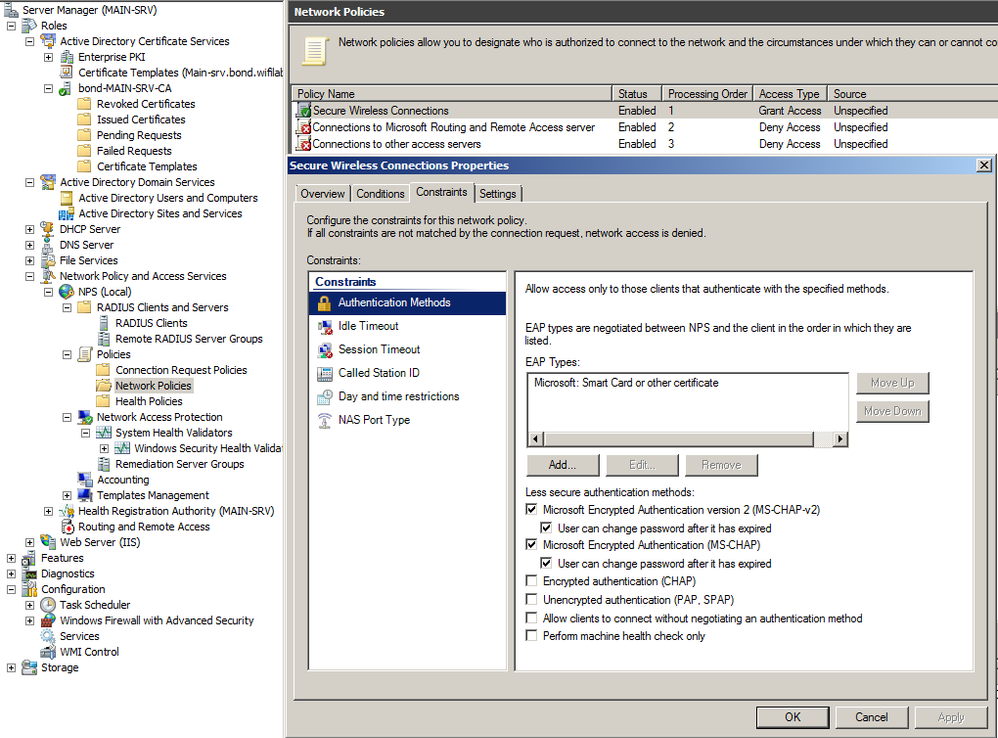Select Health Policies tree item
Viewport: 998px width, 738px height.
[149, 401]
